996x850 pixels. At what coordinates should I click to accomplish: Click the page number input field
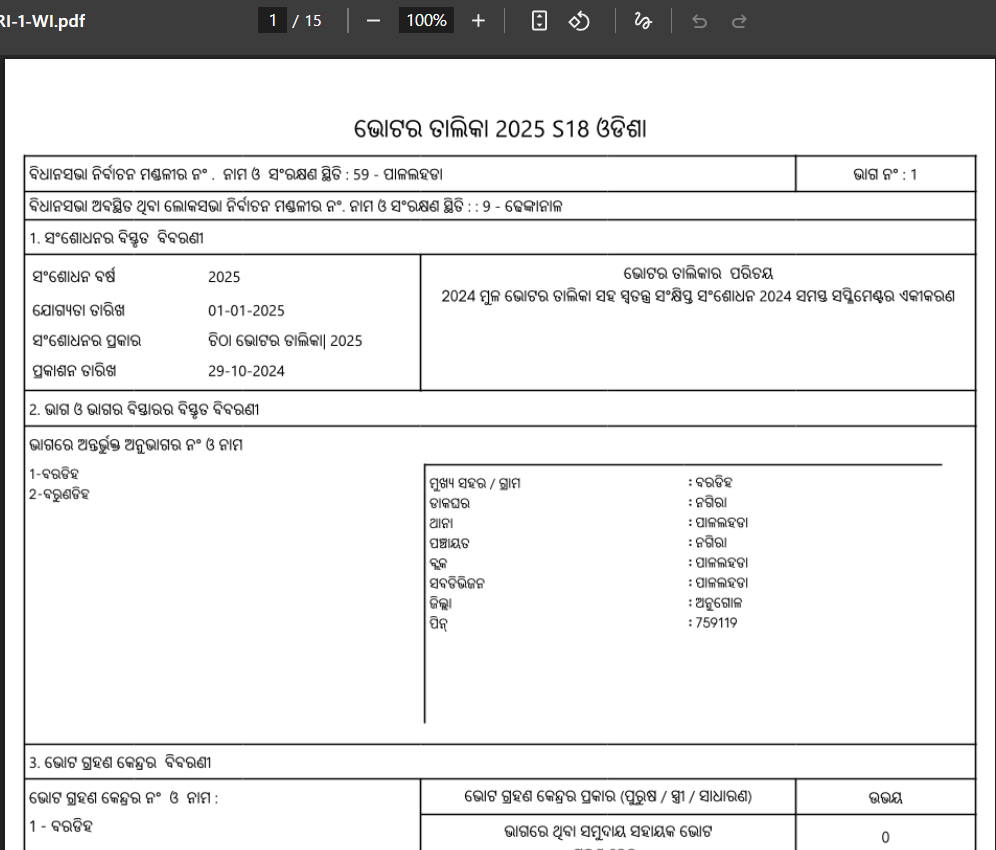[272, 21]
